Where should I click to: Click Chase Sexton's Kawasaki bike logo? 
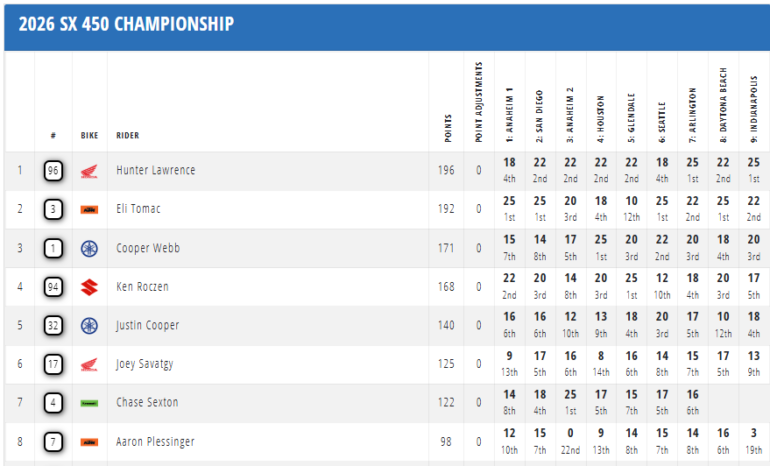pos(89,403)
